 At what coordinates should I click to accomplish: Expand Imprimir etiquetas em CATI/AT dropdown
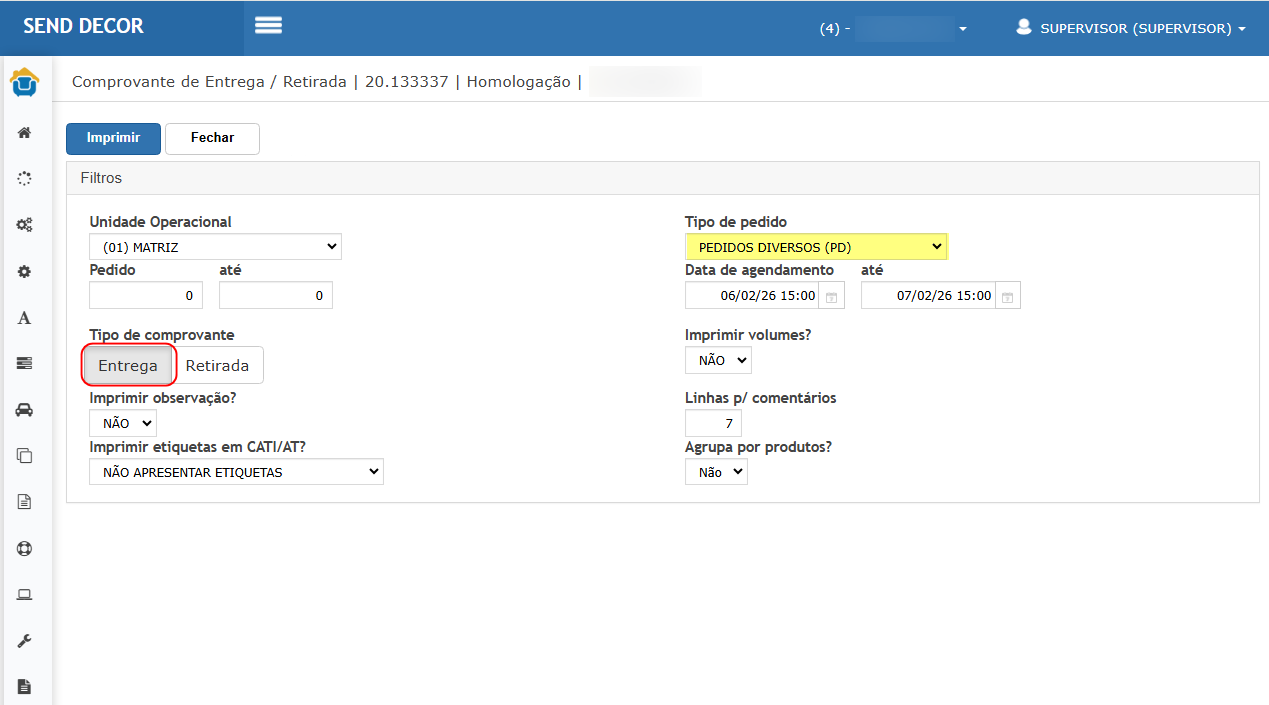pyautogui.click(x=236, y=472)
